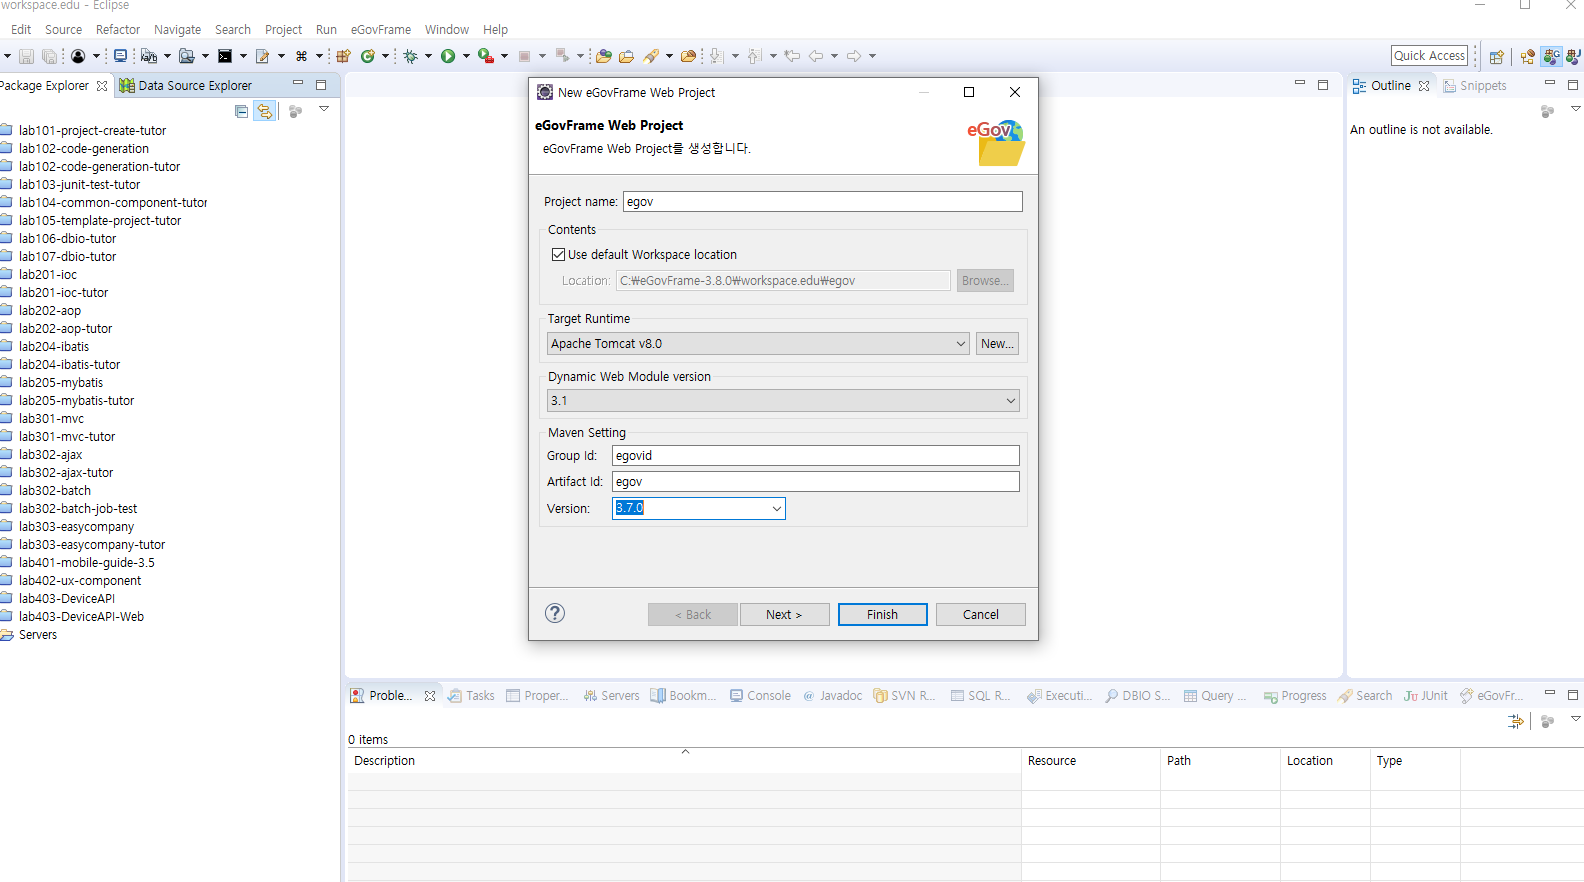Viewport: 1584px width, 882px height.
Task: Collapse All in Package Explorer
Action: point(241,111)
